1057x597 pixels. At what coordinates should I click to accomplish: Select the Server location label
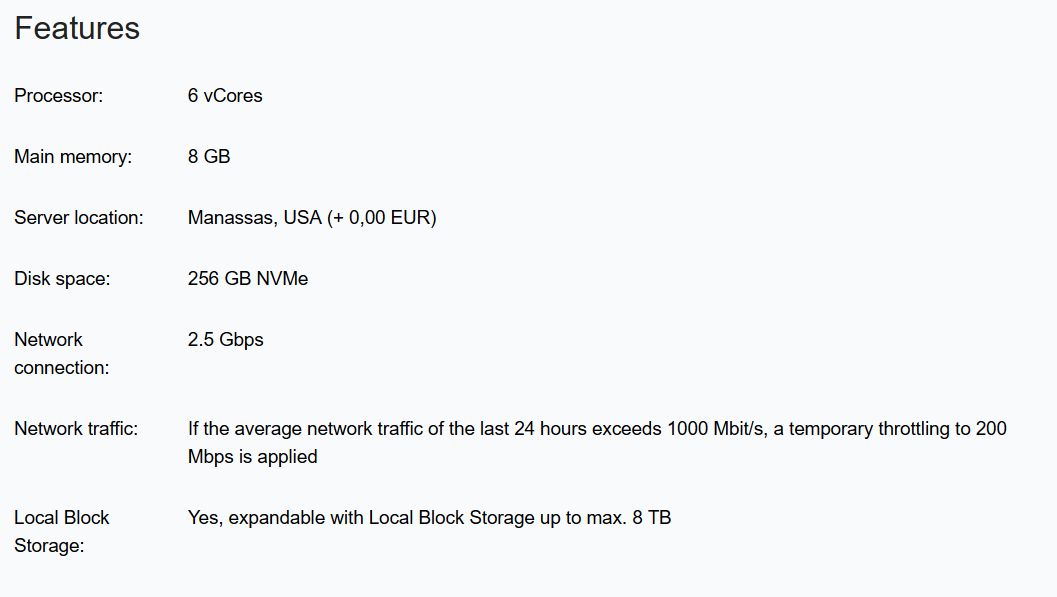tap(79, 218)
